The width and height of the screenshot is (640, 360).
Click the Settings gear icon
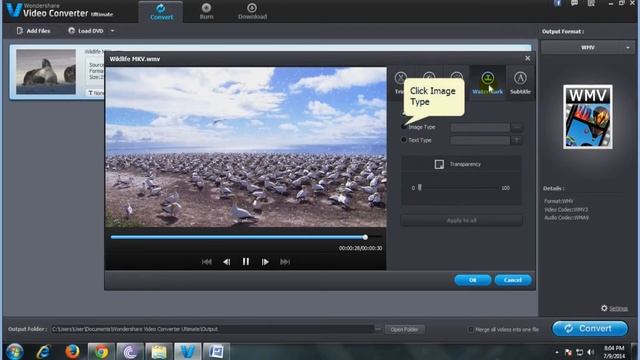click(x=604, y=308)
